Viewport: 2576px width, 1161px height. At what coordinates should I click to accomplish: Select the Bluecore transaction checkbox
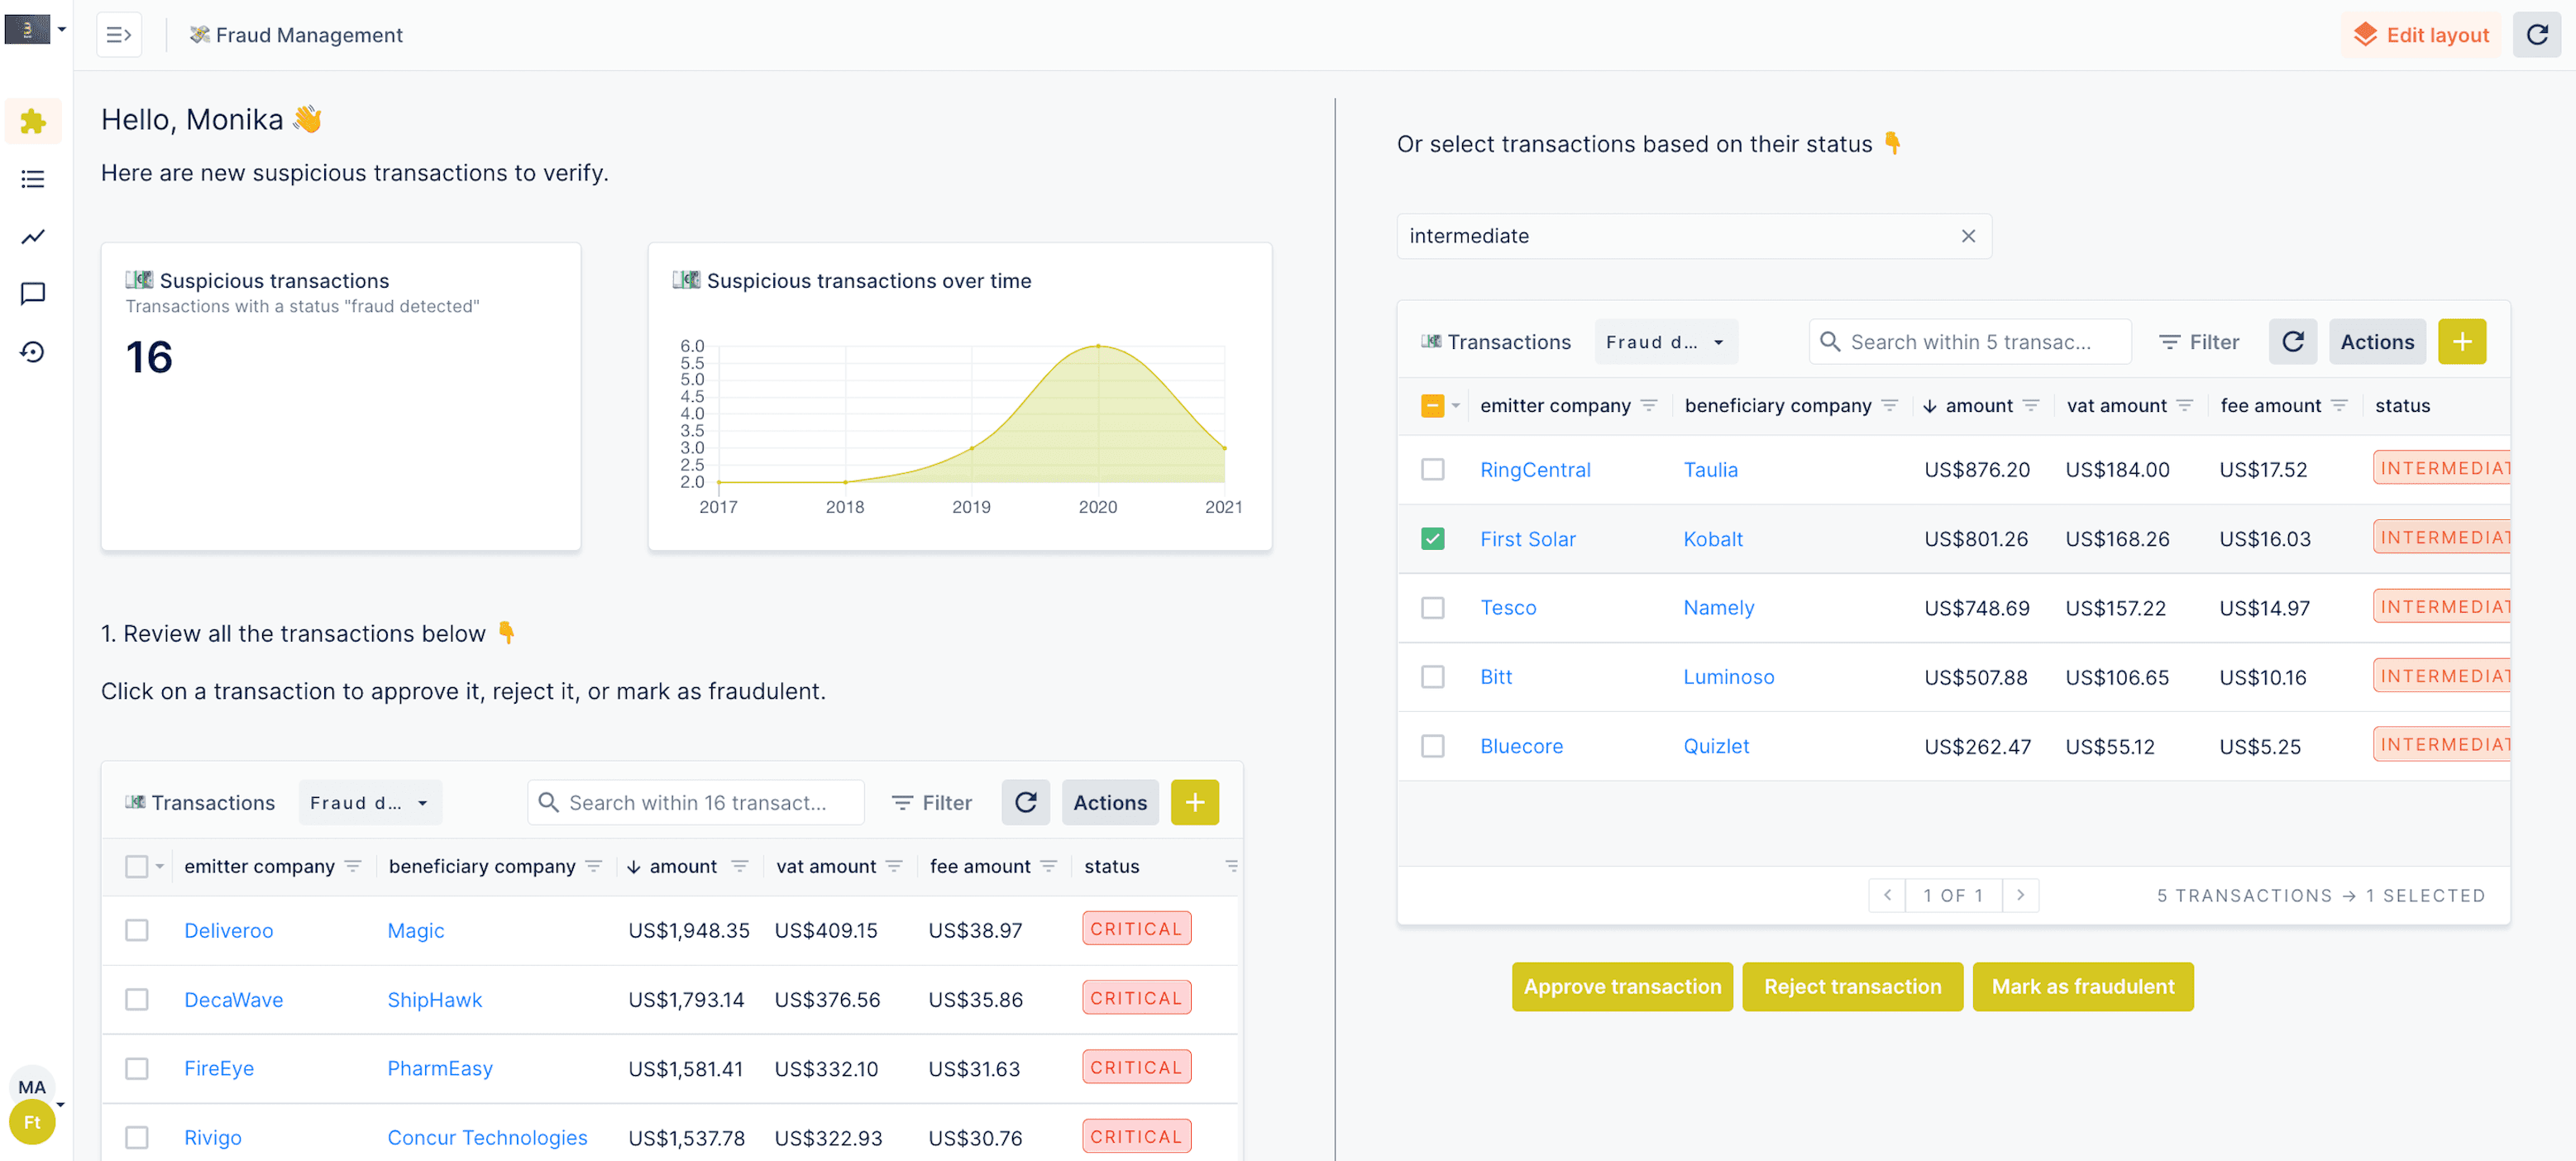(1432, 746)
